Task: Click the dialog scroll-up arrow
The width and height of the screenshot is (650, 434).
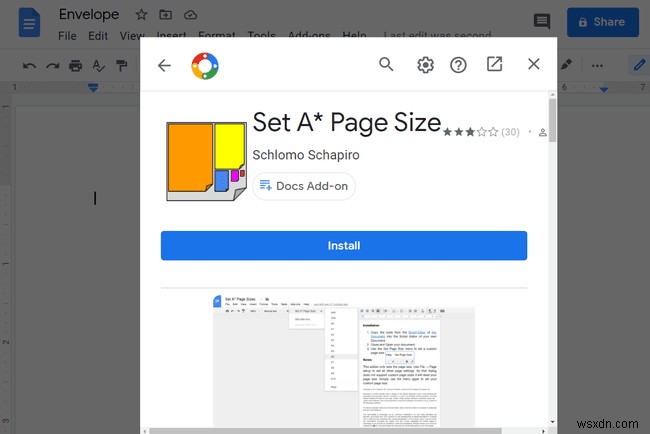Action: click(552, 95)
